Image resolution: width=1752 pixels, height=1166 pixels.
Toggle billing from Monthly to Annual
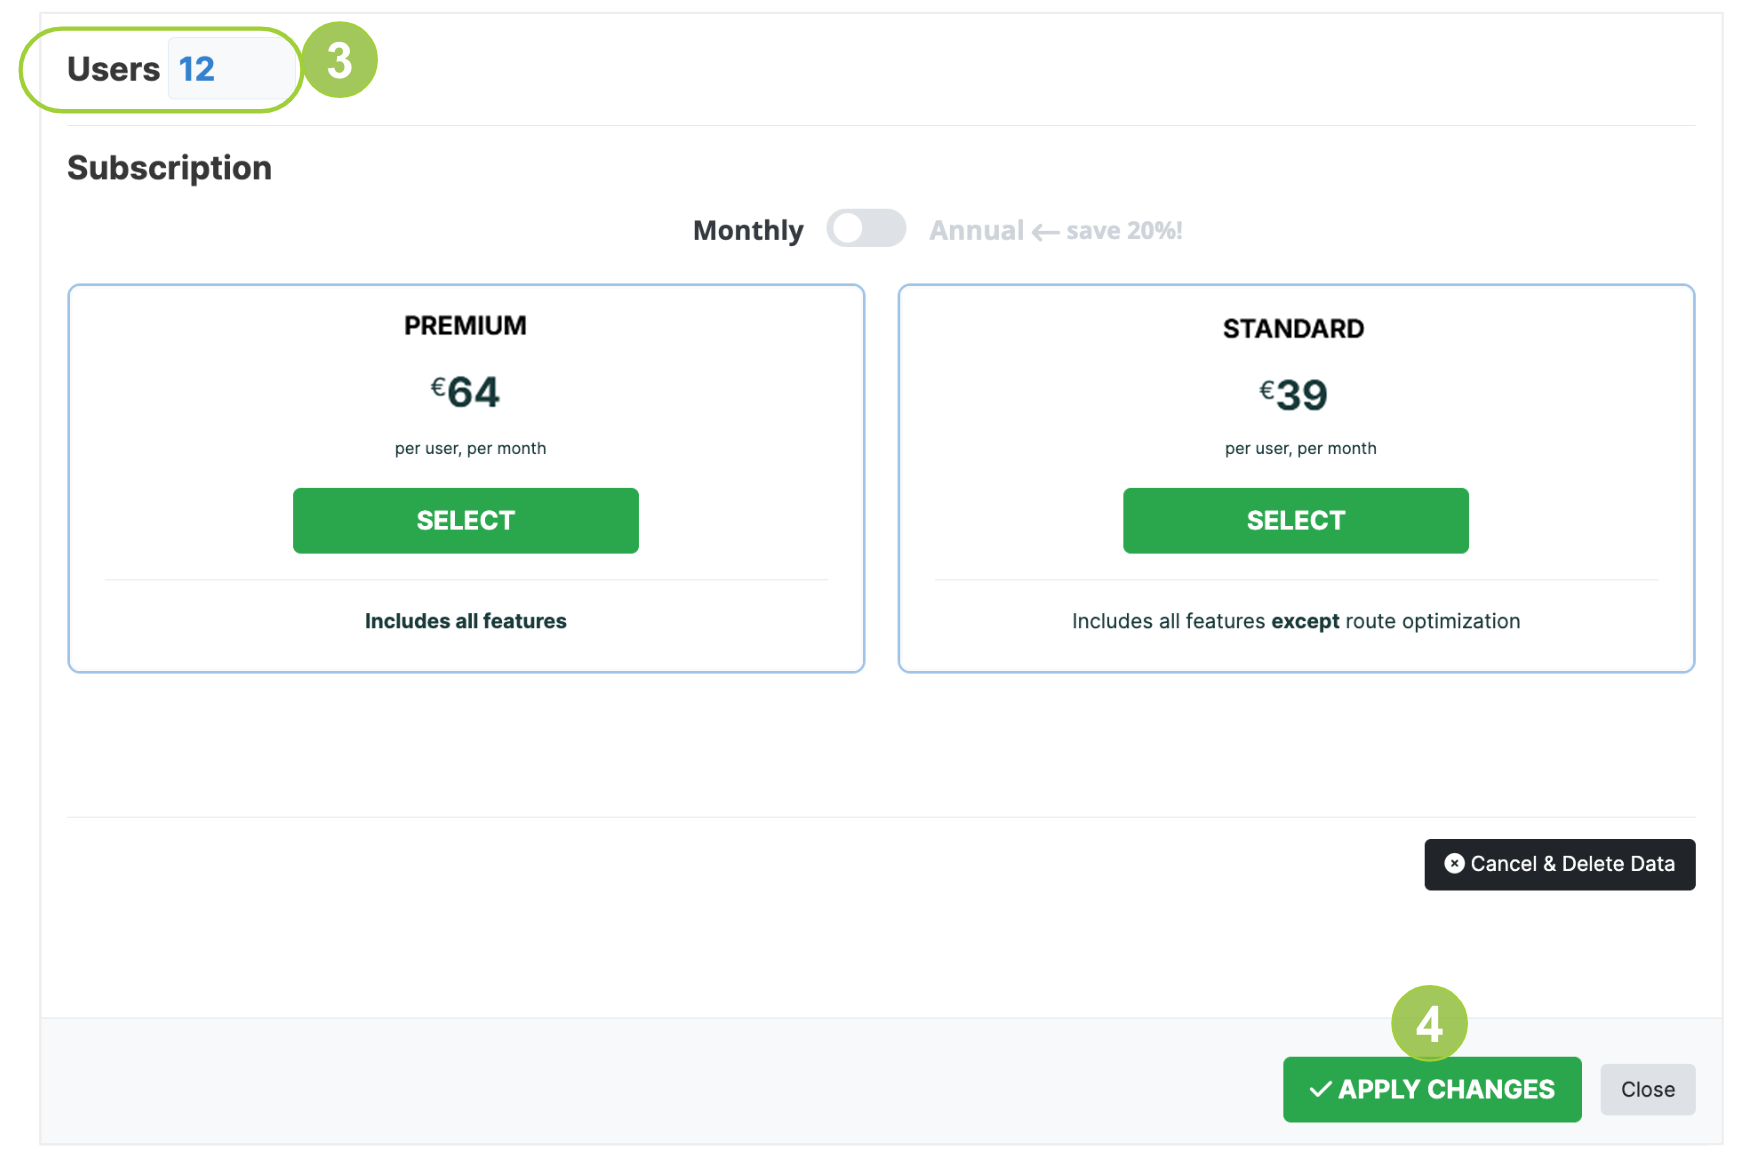(866, 229)
